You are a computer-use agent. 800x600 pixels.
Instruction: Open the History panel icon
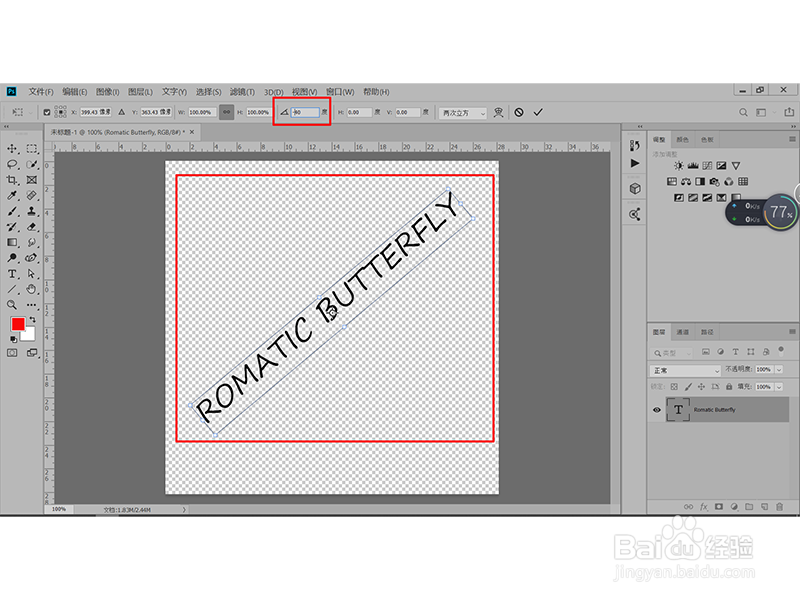(635, 146)
